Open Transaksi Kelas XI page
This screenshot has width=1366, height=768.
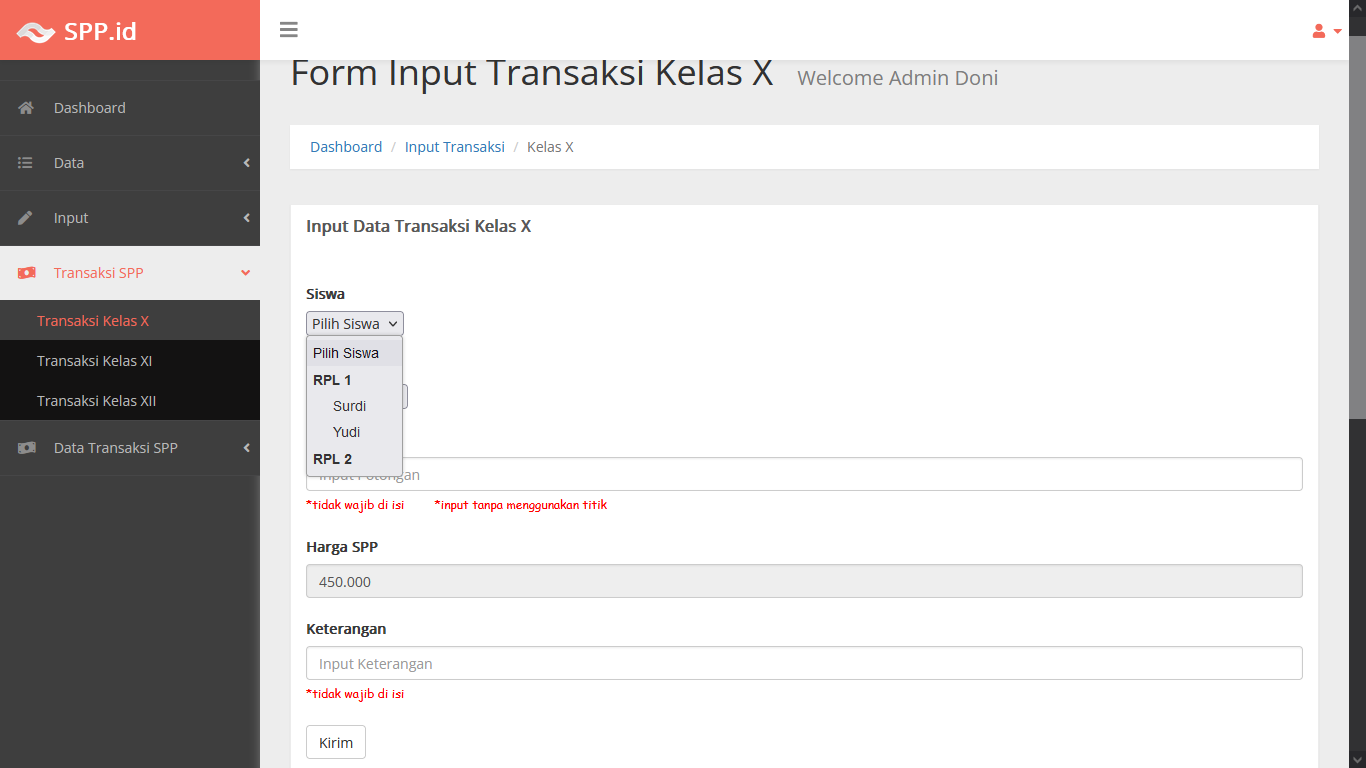94,361
